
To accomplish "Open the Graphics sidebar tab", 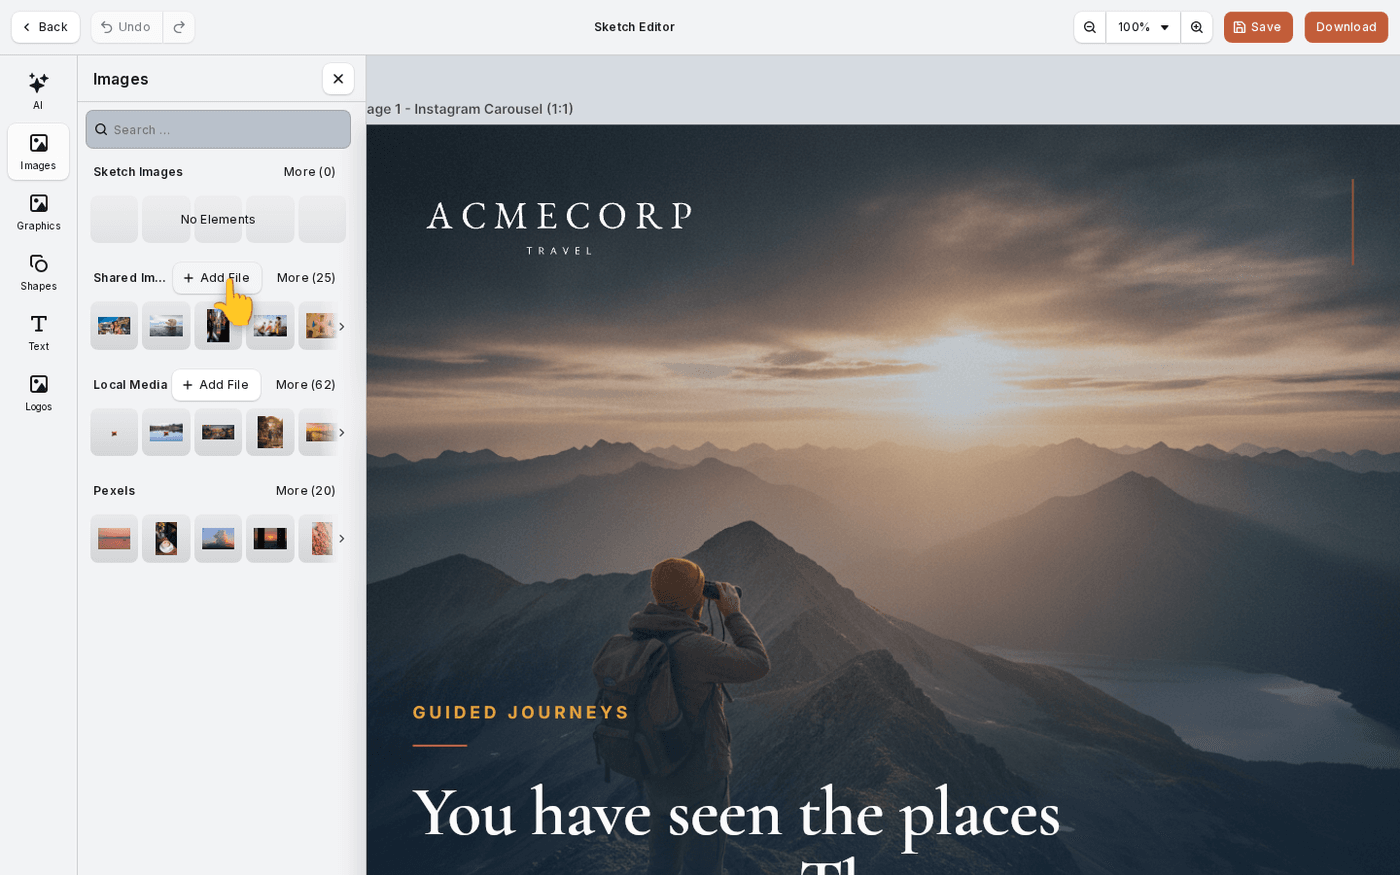I will 38,212.
